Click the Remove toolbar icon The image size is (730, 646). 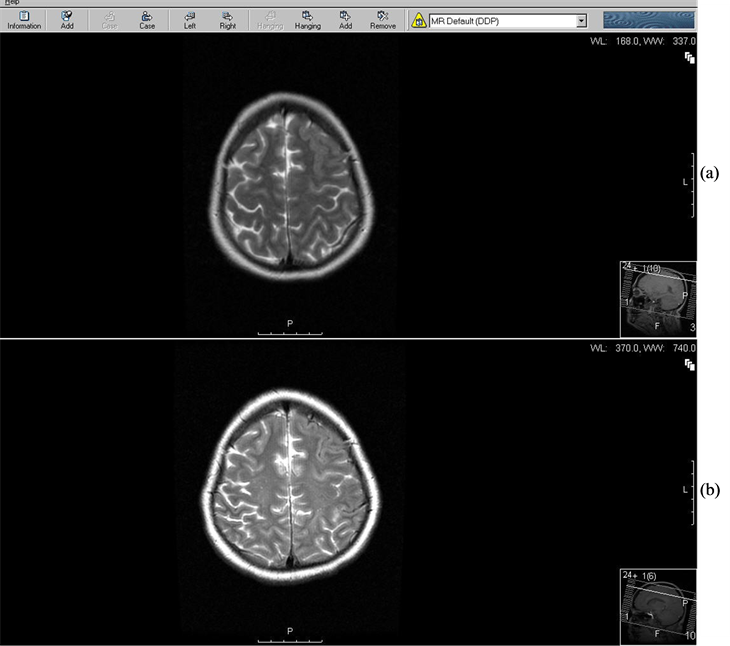coord(382,19)
